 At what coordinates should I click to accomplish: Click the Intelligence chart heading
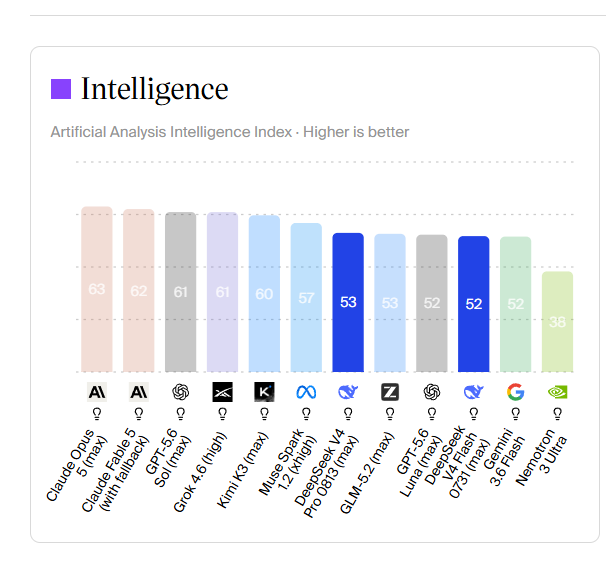pyautogui.click(x=155, y=90)
